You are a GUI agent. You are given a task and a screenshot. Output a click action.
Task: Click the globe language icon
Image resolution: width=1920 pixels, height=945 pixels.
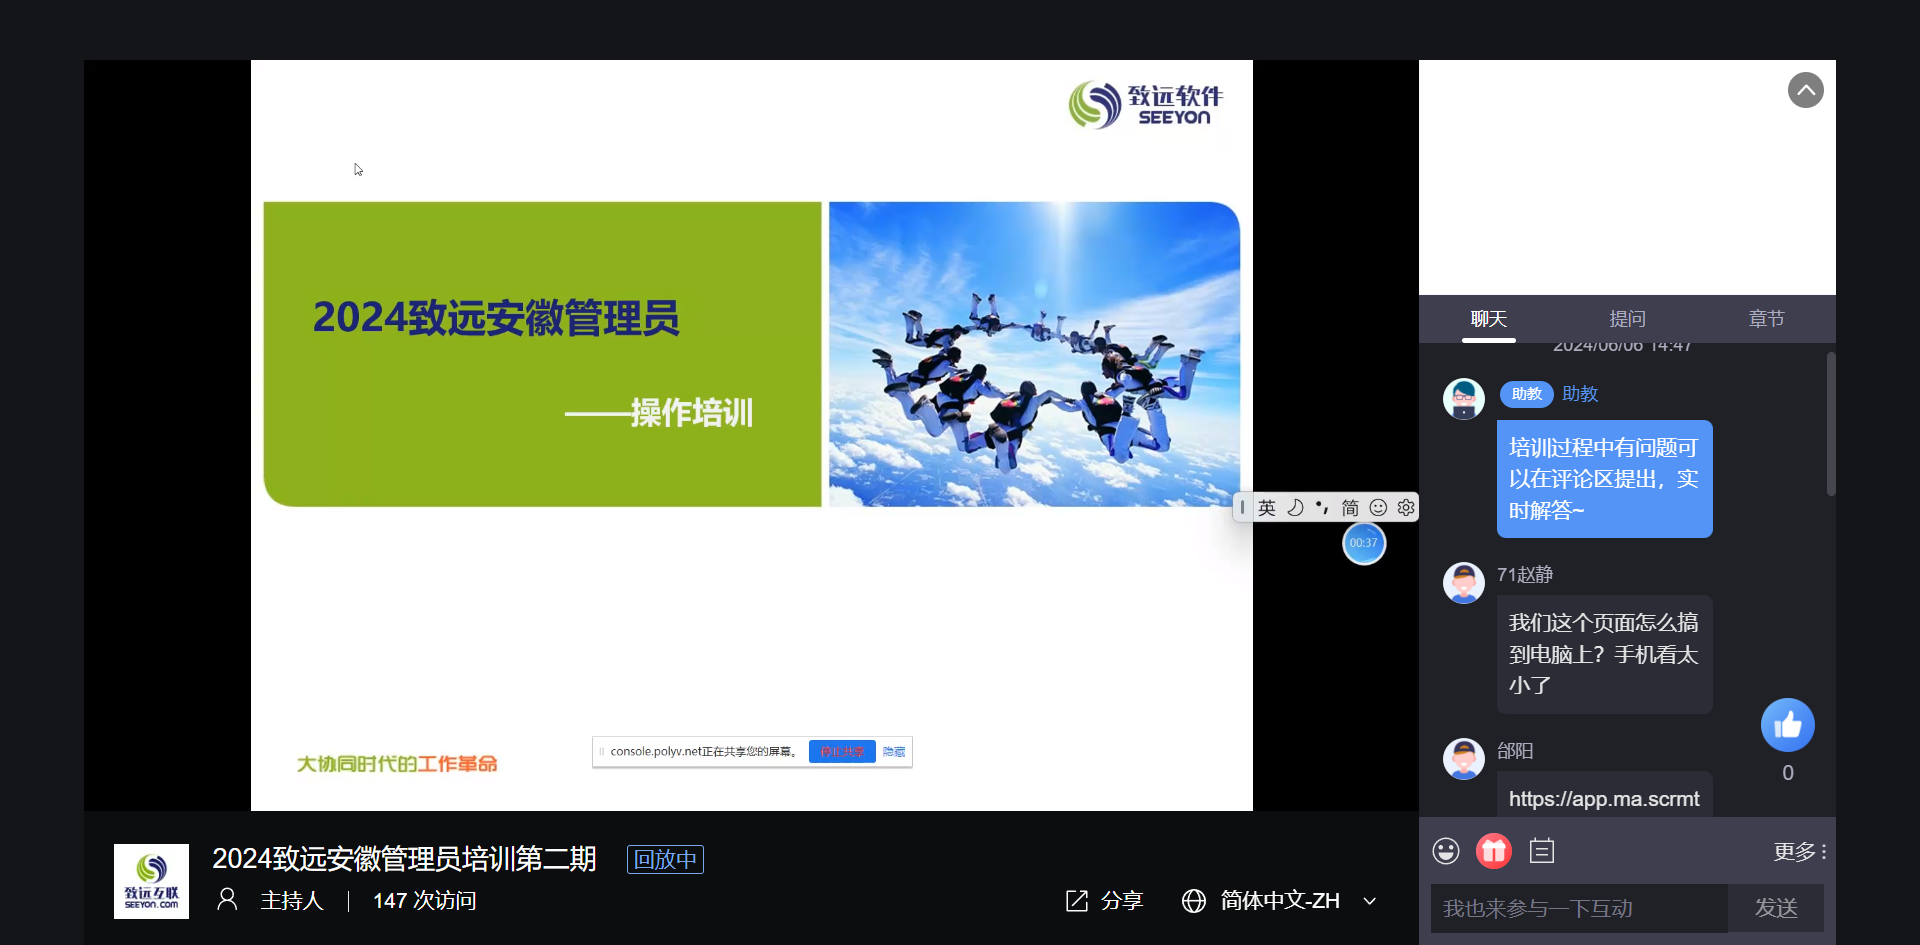1194,901
